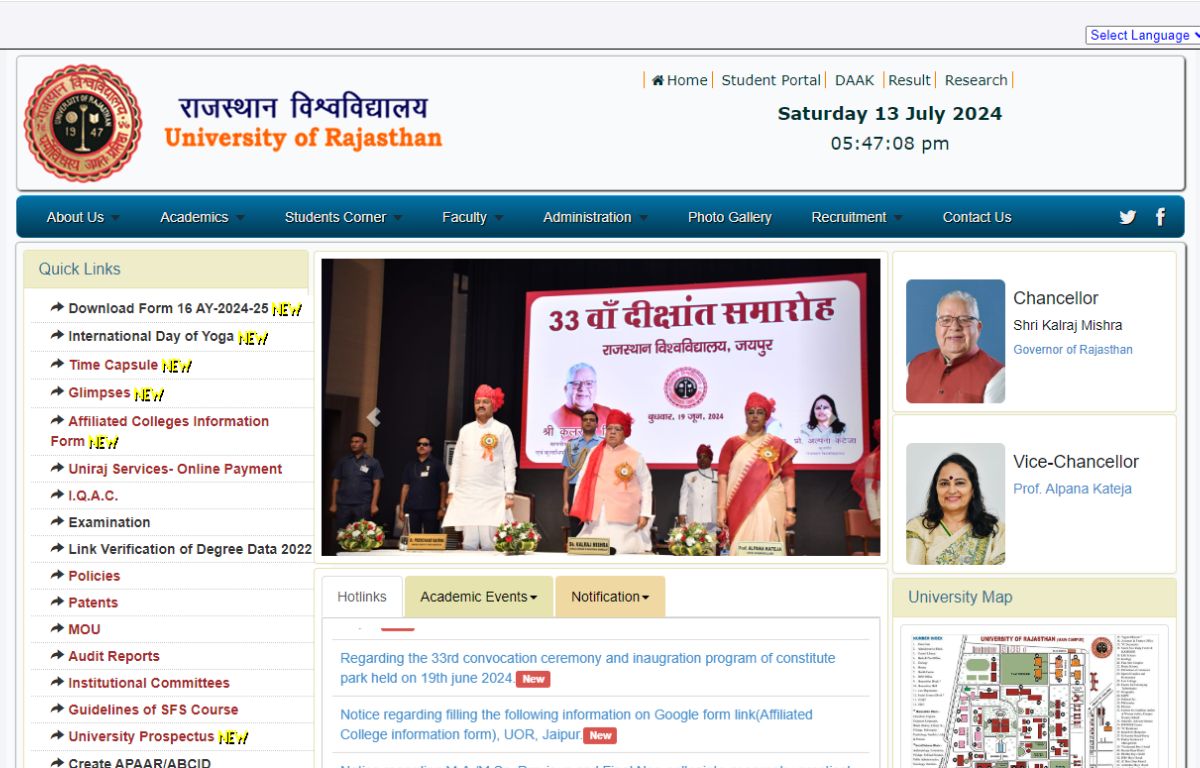The image size is (1200, 768).
Task: Expand the About Us menu
Action: pos(83,217)
